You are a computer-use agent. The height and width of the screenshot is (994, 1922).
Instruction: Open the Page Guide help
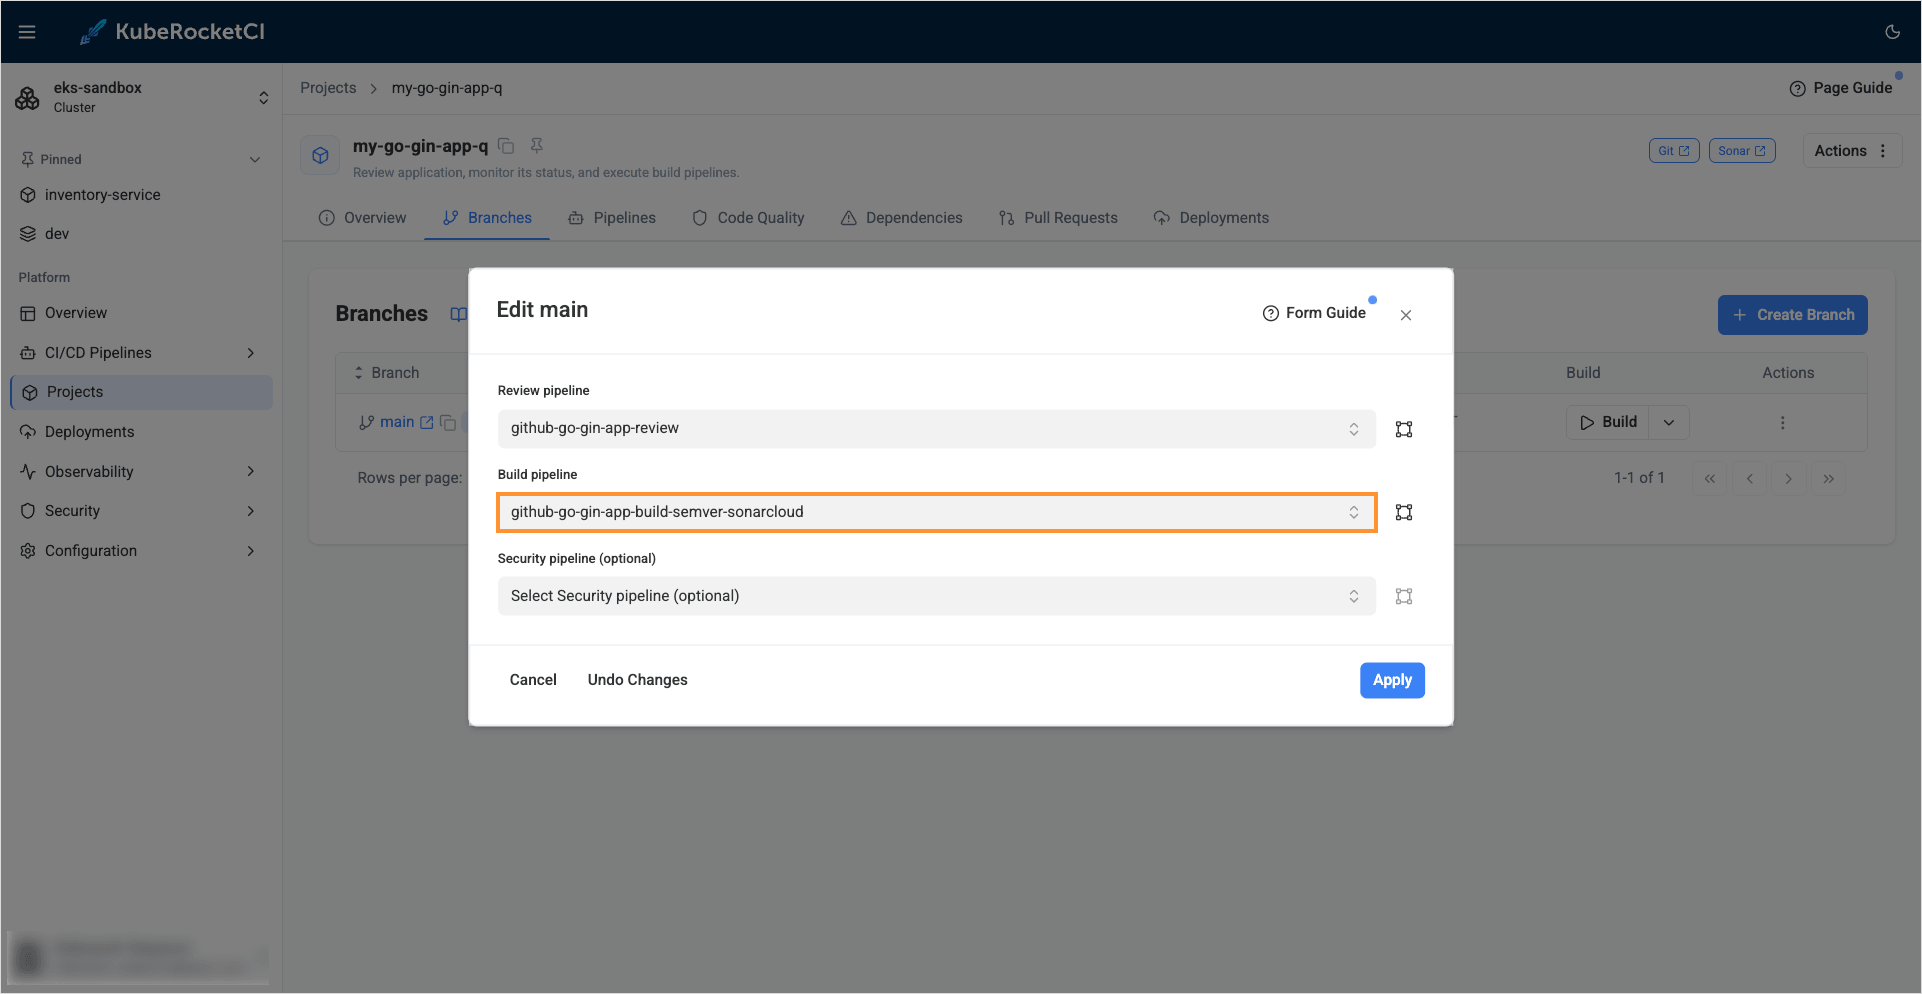1841,87
